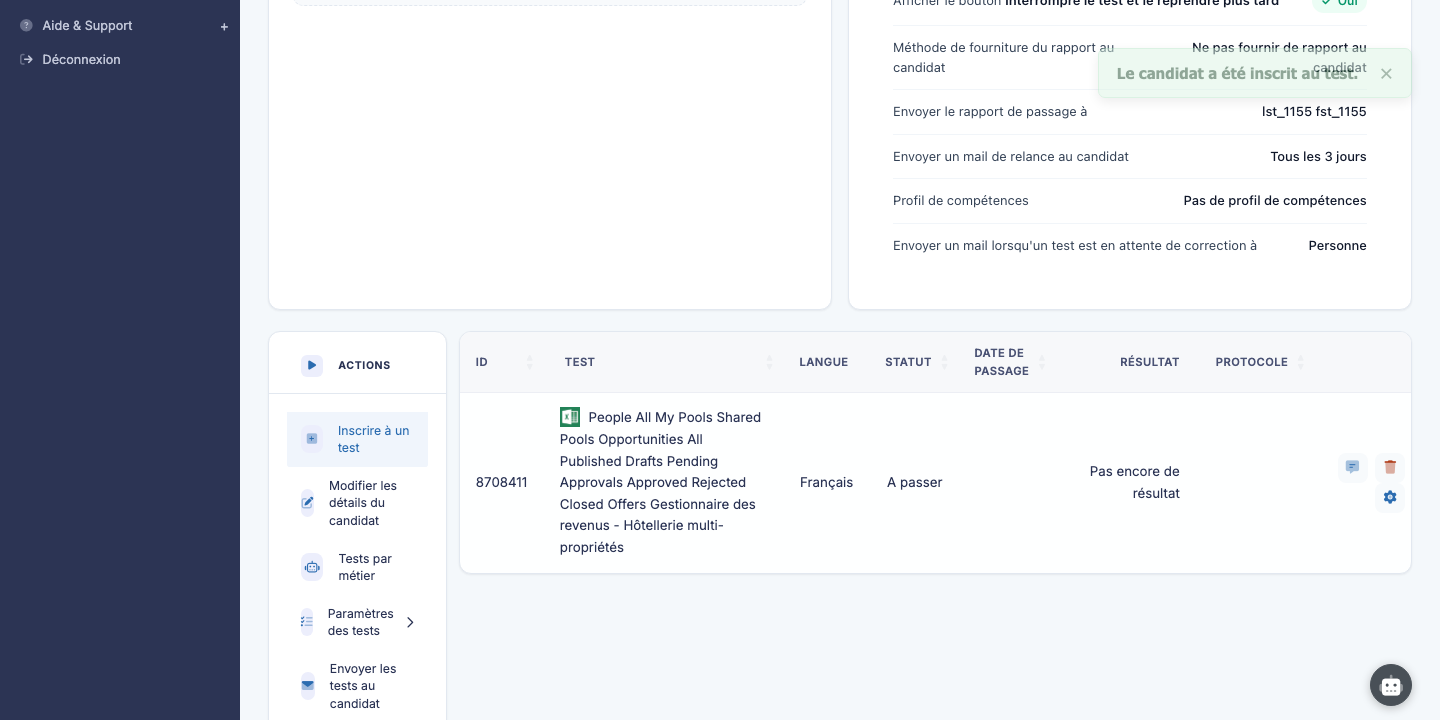Open the Aide & Support help icon
This screenshot has width=1440, height=720.
point(26,26)
